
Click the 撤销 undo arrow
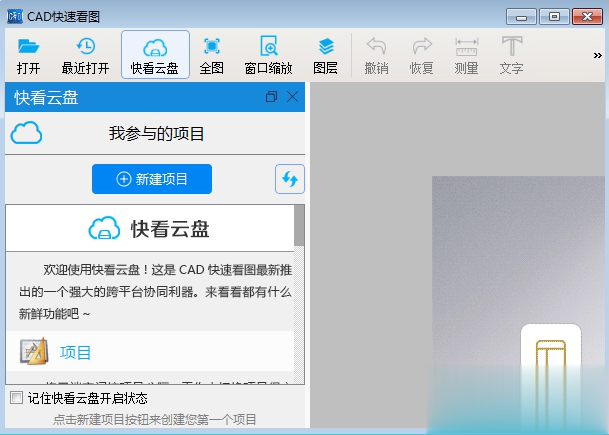click(x=376, y=55)
